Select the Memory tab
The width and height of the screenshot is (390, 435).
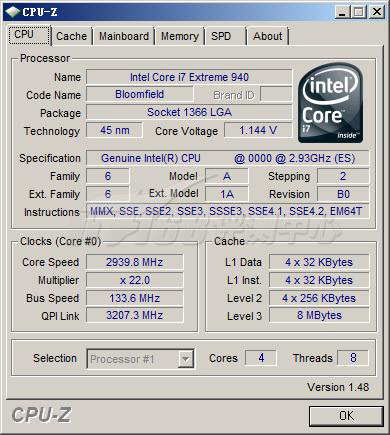coord(180,36)
